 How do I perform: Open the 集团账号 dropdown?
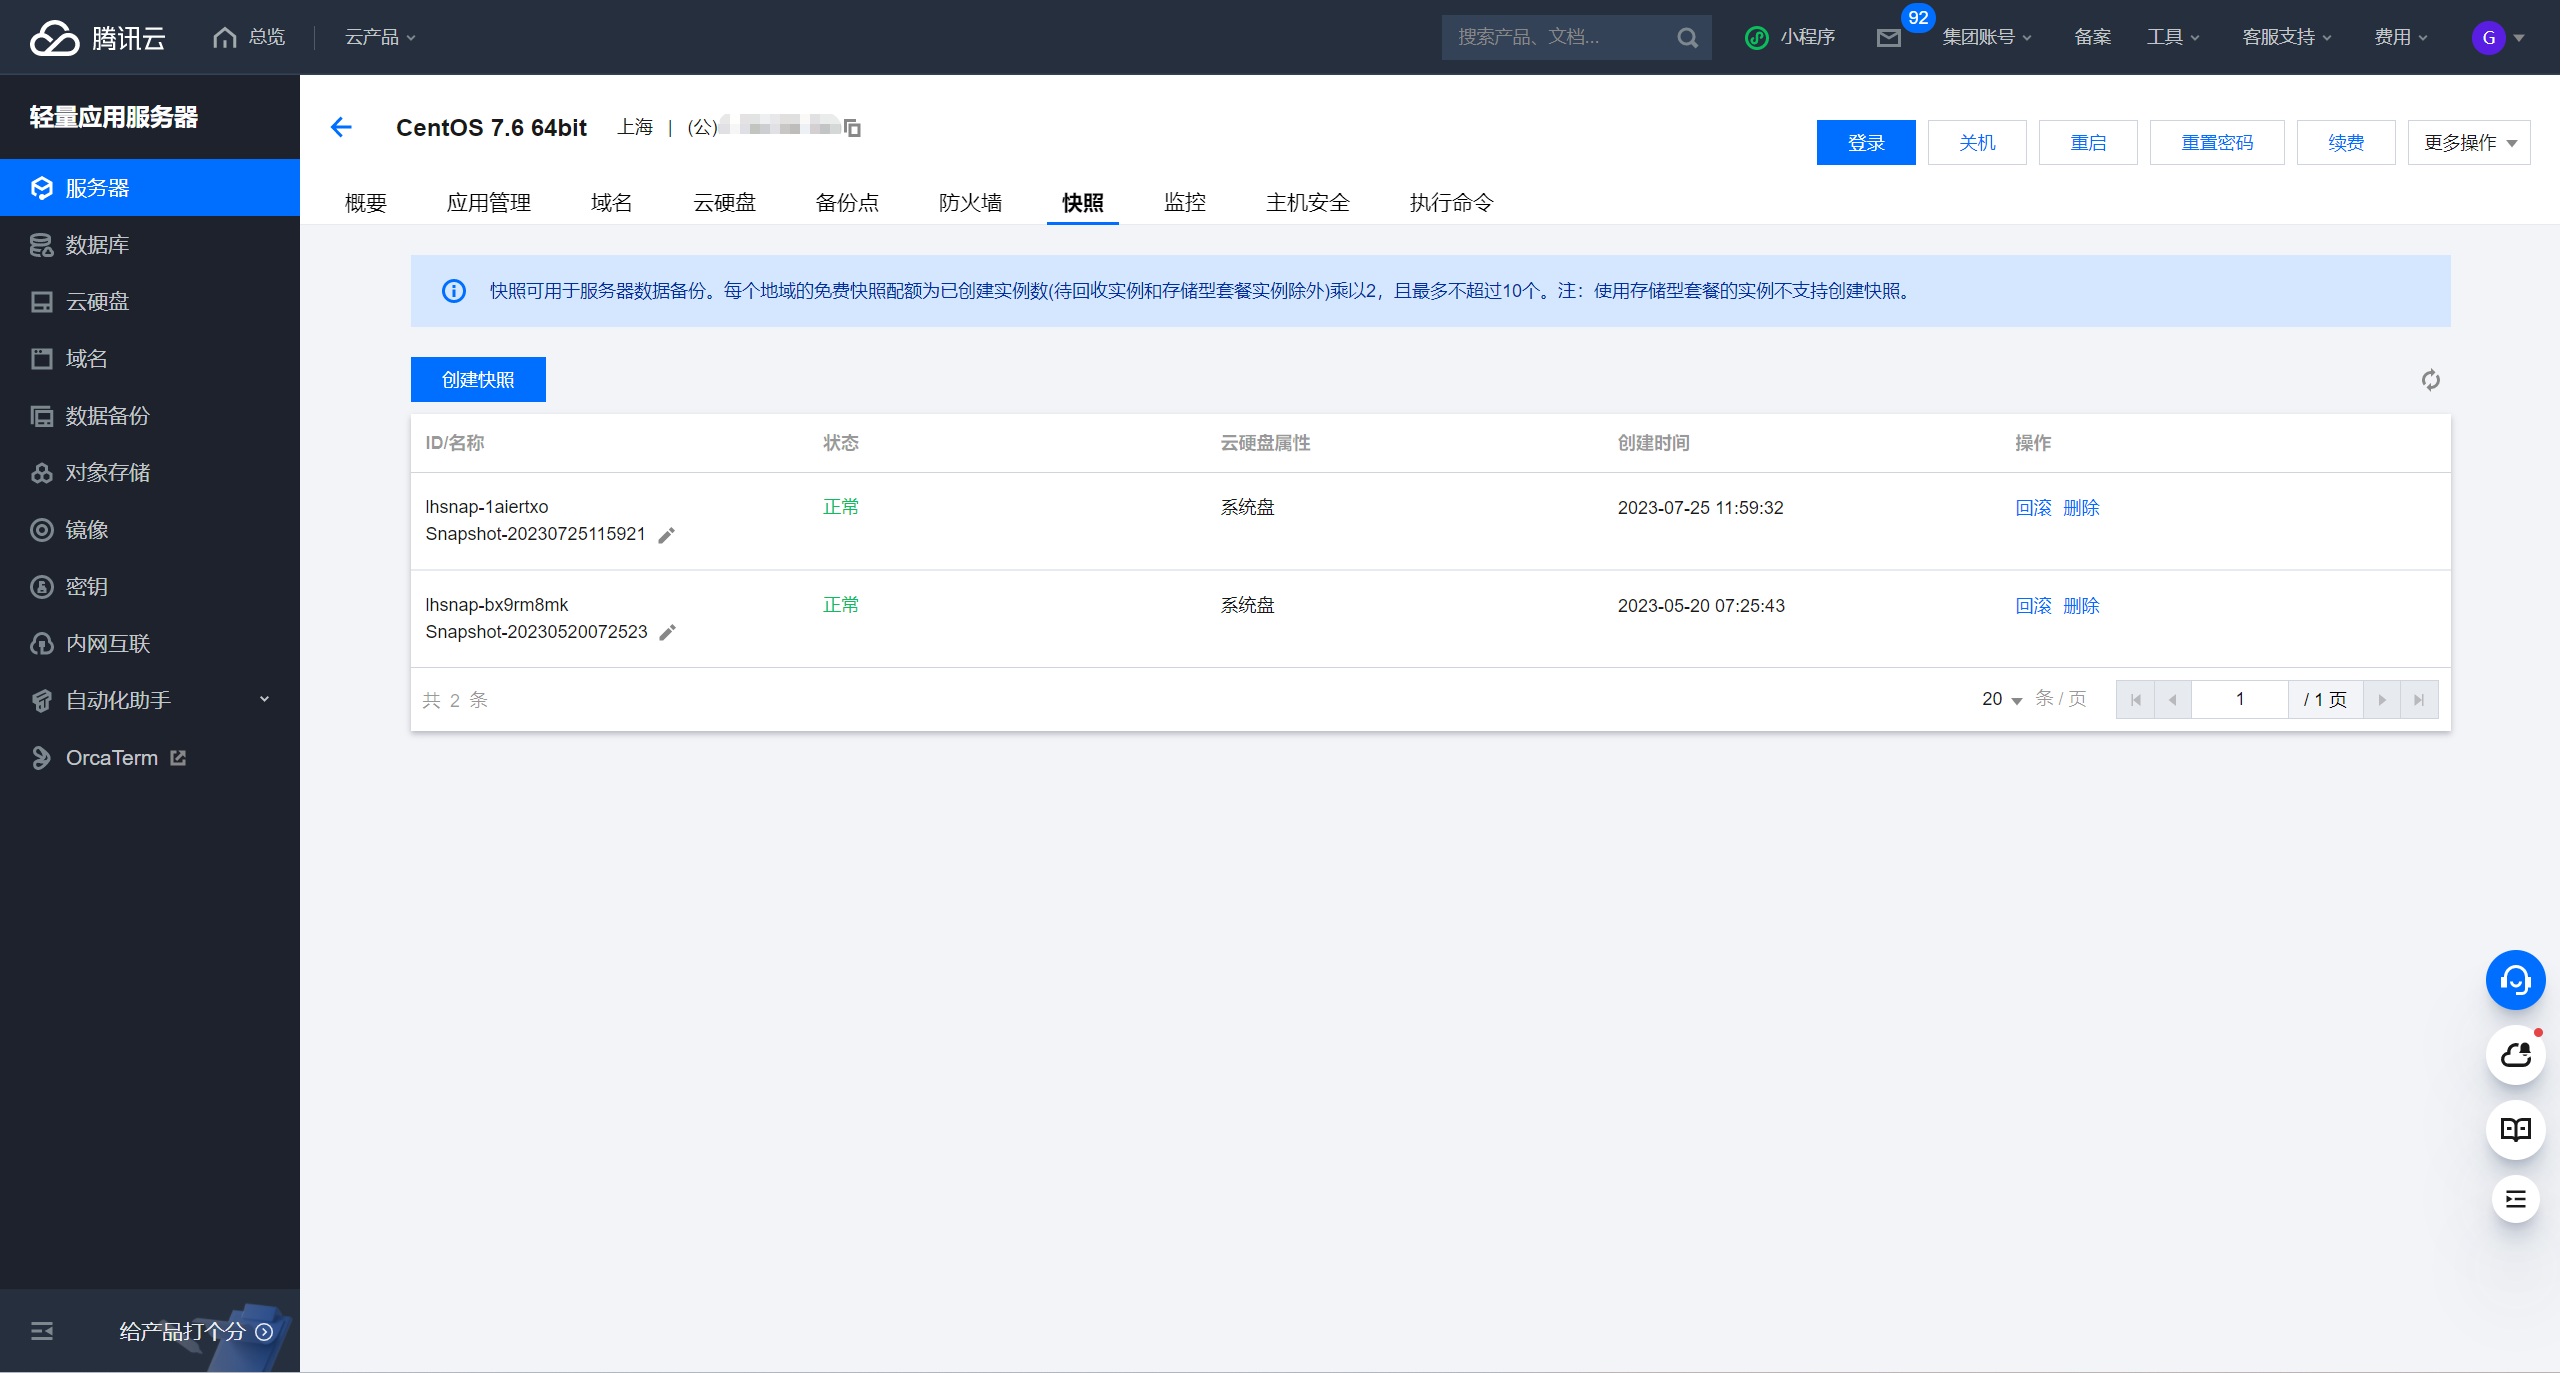[1987, 37]
